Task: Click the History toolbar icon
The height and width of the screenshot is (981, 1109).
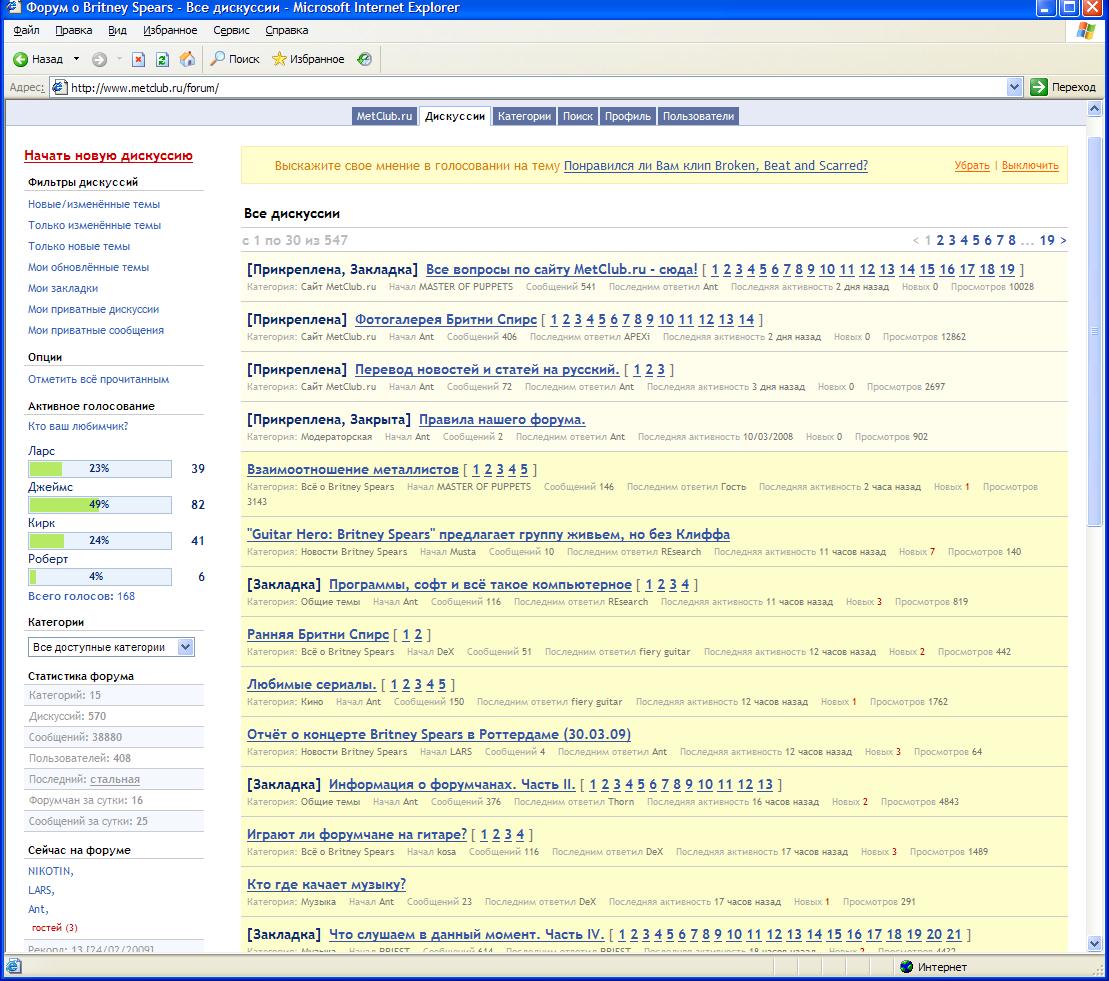Action: click(x=364, y=59)
